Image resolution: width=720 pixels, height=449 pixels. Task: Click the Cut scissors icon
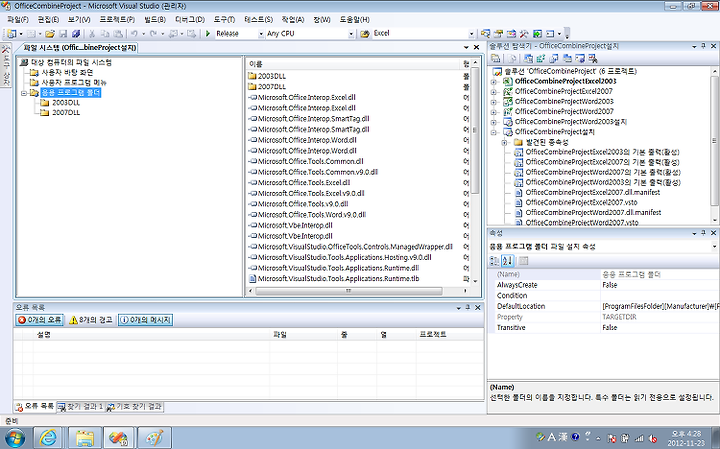pyautogui.click(x=92, y=34)
